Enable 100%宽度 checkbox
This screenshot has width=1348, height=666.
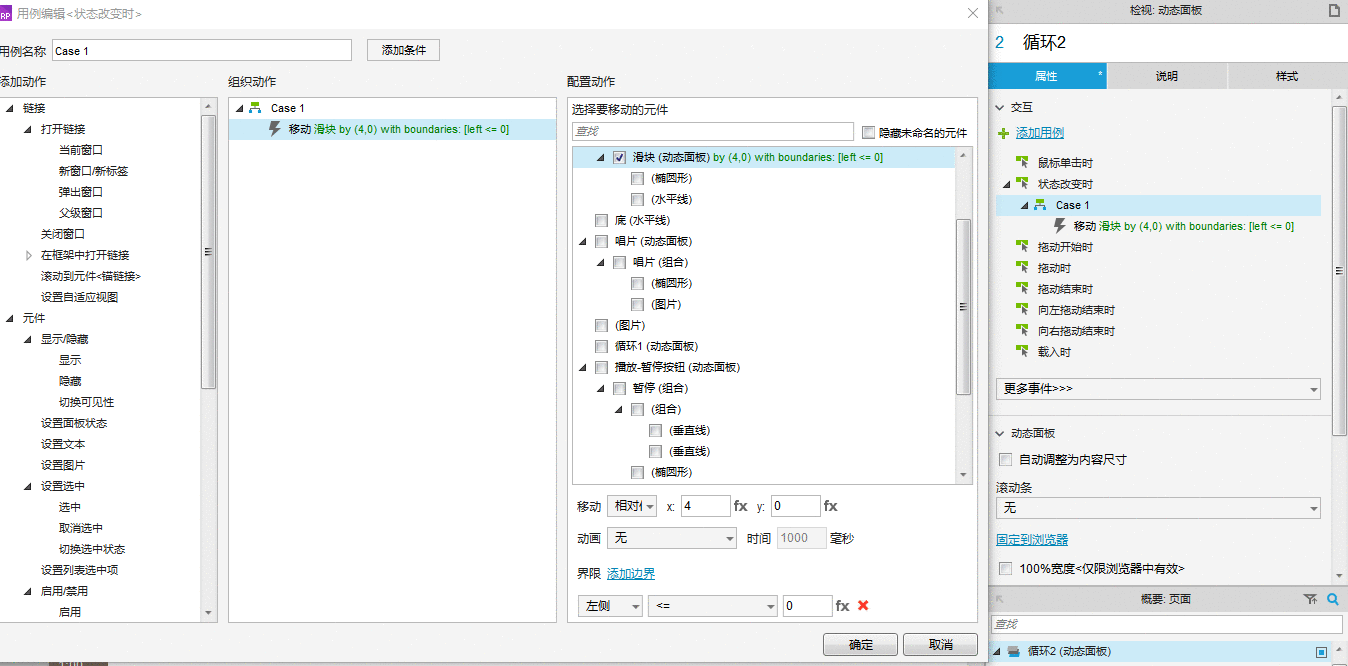1006,569
